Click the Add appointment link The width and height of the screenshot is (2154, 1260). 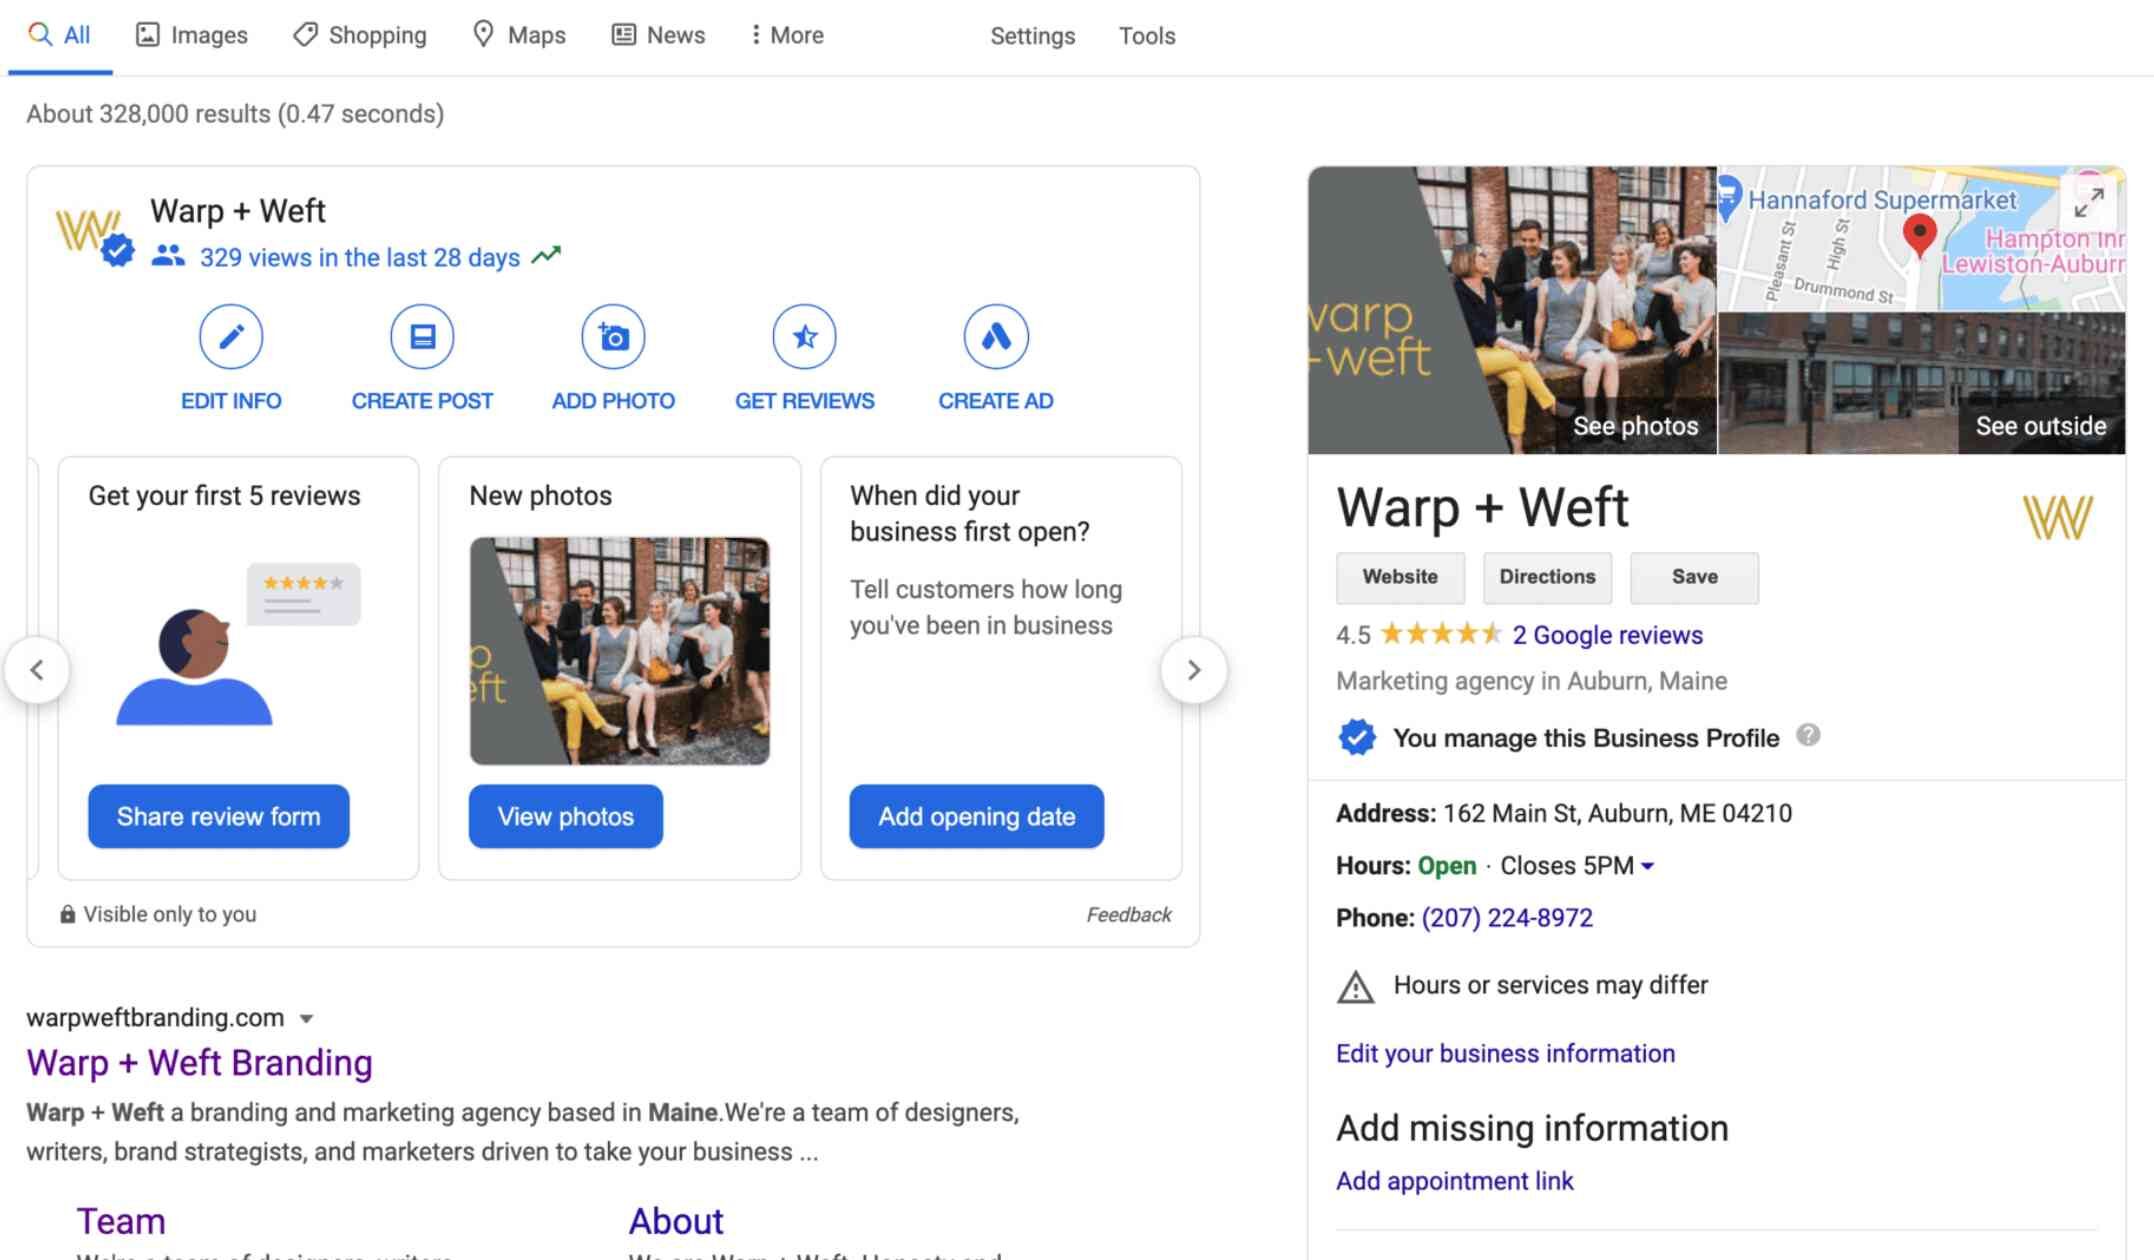(1455, 1181)
